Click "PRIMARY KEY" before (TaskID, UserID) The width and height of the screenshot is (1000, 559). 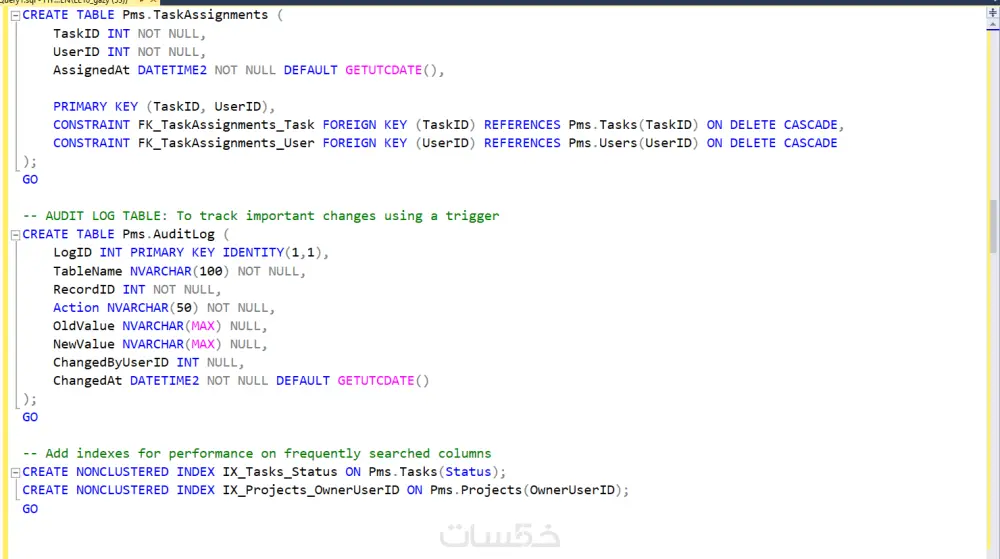point(95,106)
